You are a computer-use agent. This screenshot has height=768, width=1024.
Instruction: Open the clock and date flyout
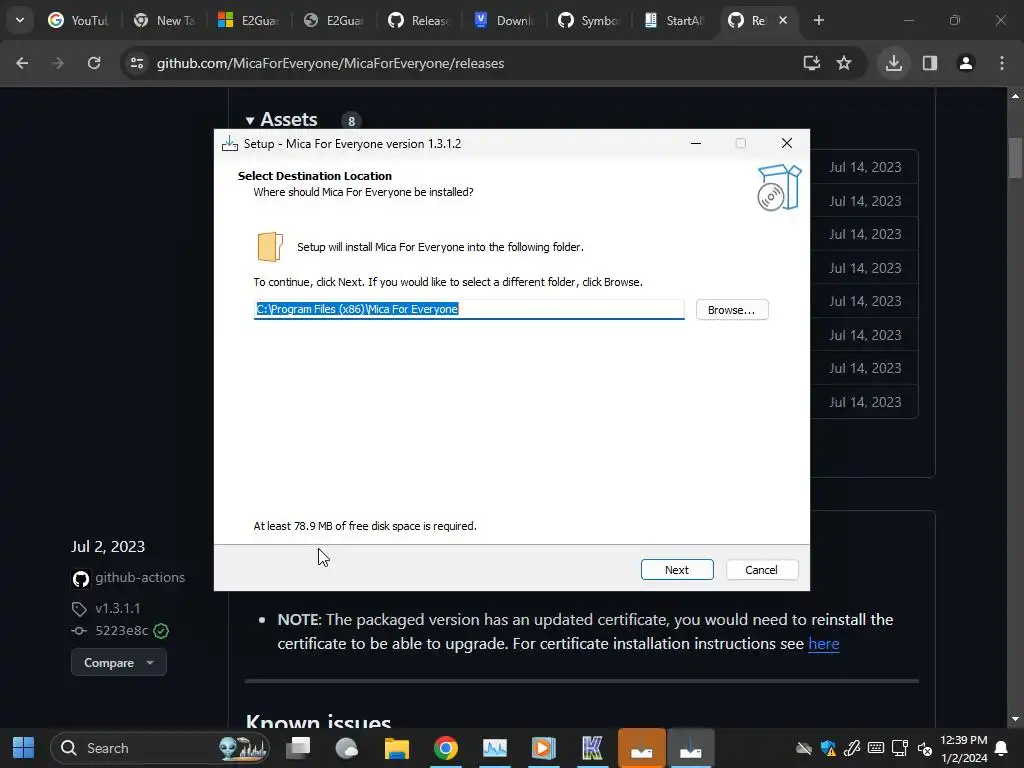click(963, 748)
